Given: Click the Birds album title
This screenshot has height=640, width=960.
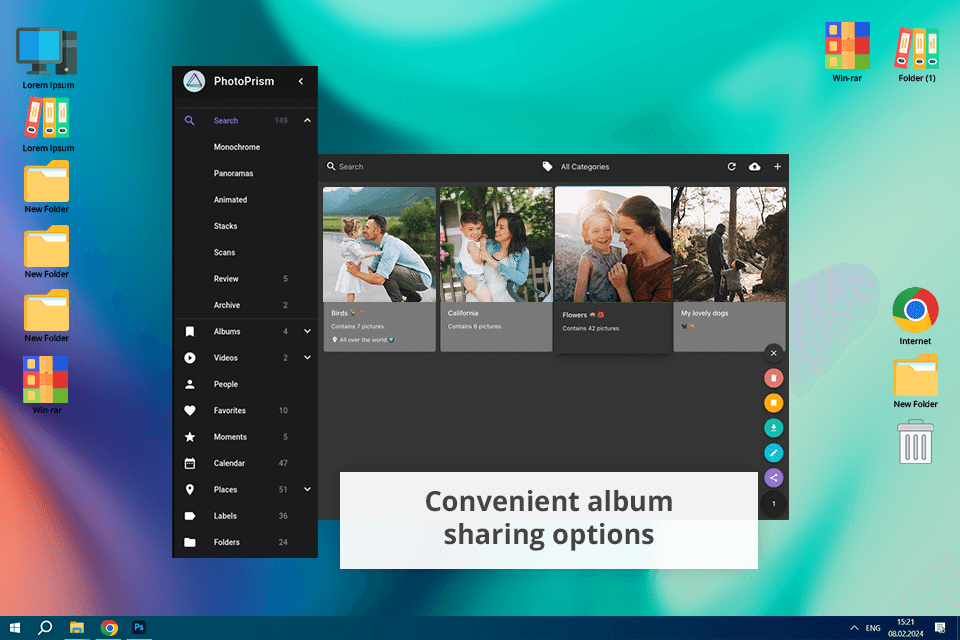Looking at the screenshot, I should pyautogui.click(x=339, y=313).
